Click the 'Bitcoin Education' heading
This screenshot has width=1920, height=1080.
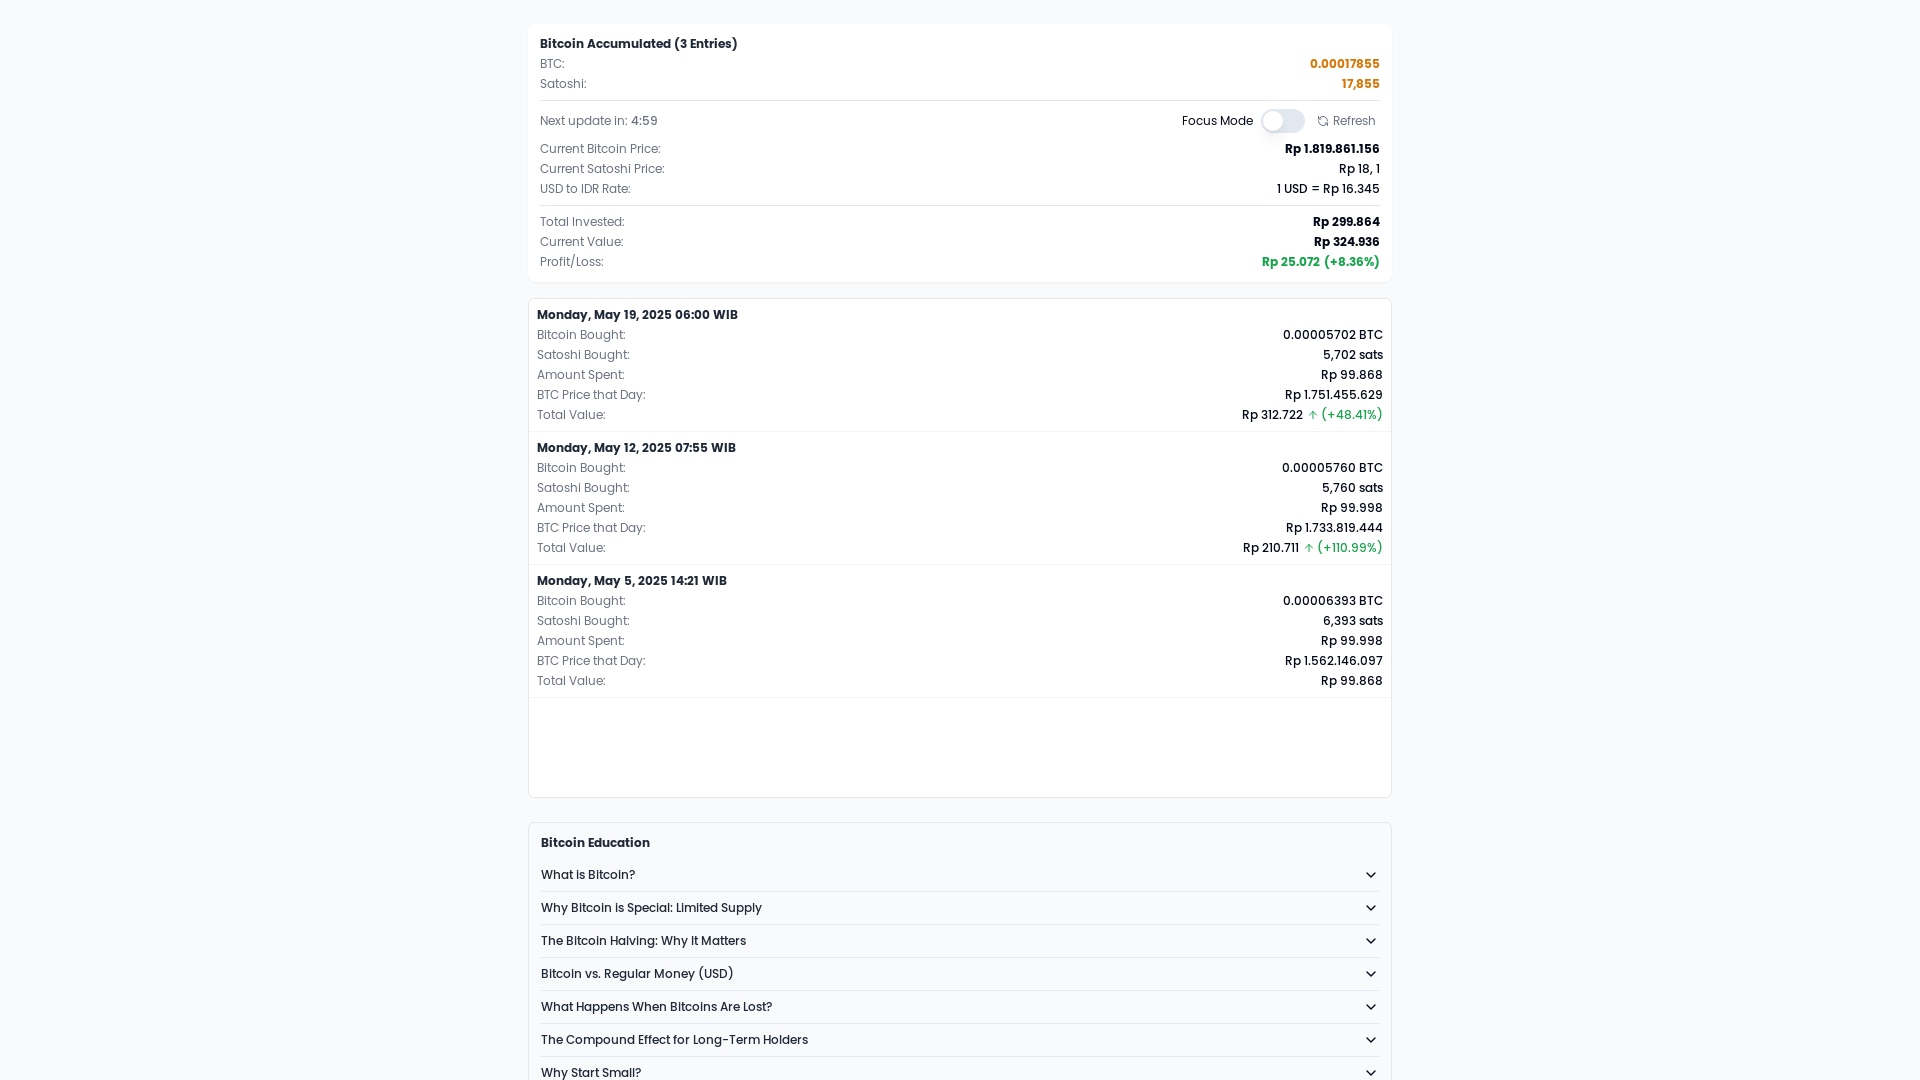click(x=595, y=843)
